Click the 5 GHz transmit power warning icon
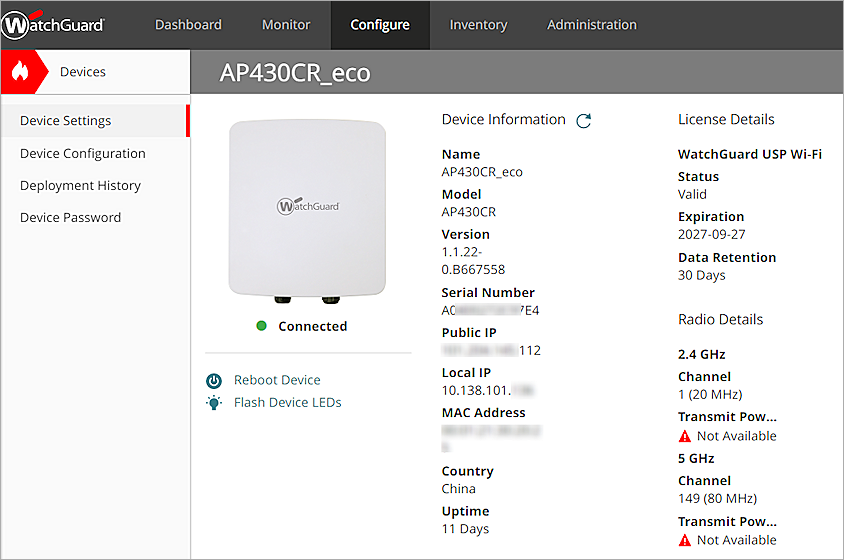844x560 pixels. [x=685, y=540]
